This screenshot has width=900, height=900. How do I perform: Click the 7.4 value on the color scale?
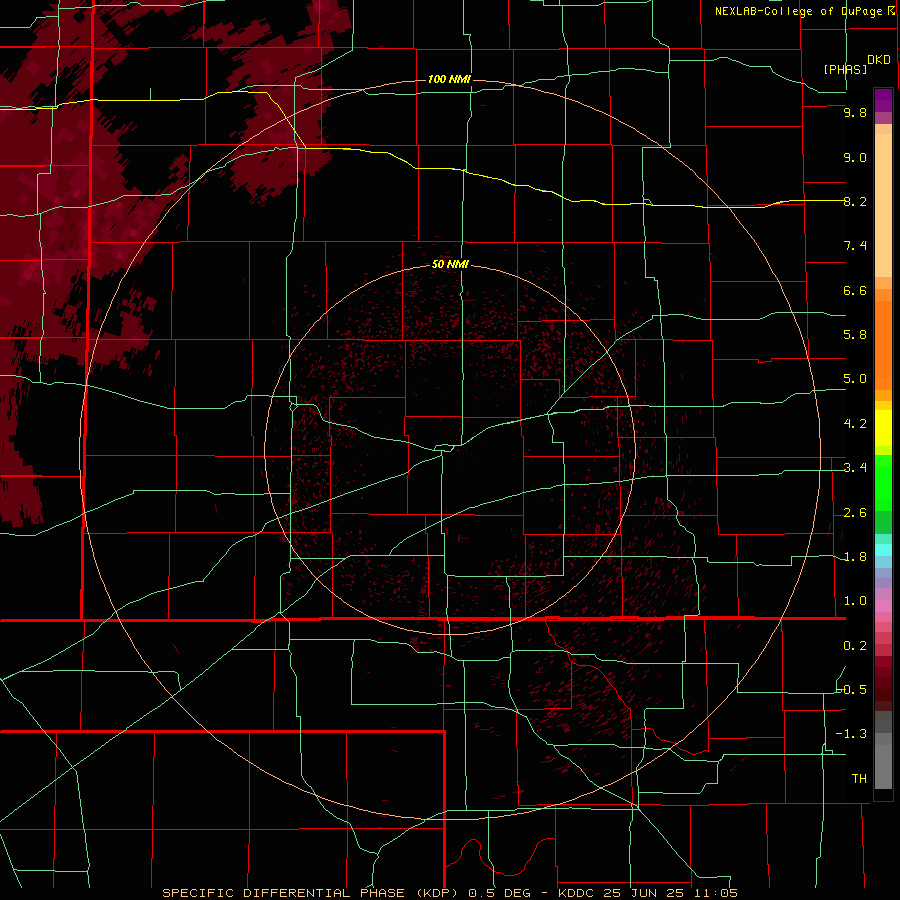(x=855, y=246)
